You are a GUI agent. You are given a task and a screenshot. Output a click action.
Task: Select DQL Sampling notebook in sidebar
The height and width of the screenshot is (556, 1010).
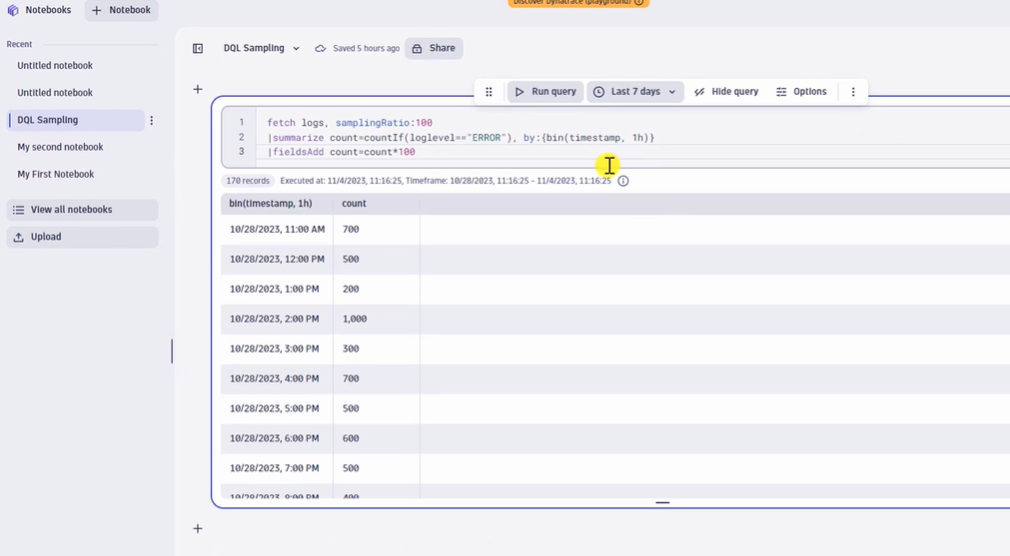(x=76, y=120)
